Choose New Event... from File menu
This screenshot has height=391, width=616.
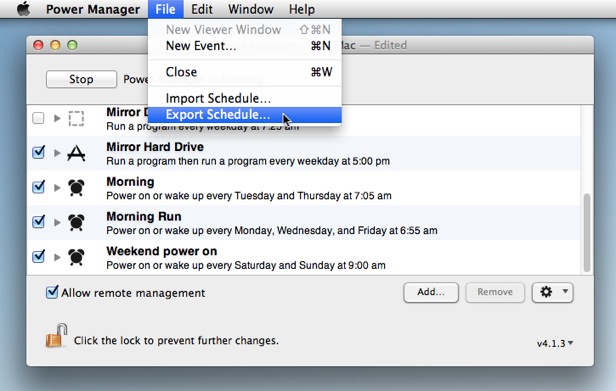pyautogui.click(x=245, y=46)
